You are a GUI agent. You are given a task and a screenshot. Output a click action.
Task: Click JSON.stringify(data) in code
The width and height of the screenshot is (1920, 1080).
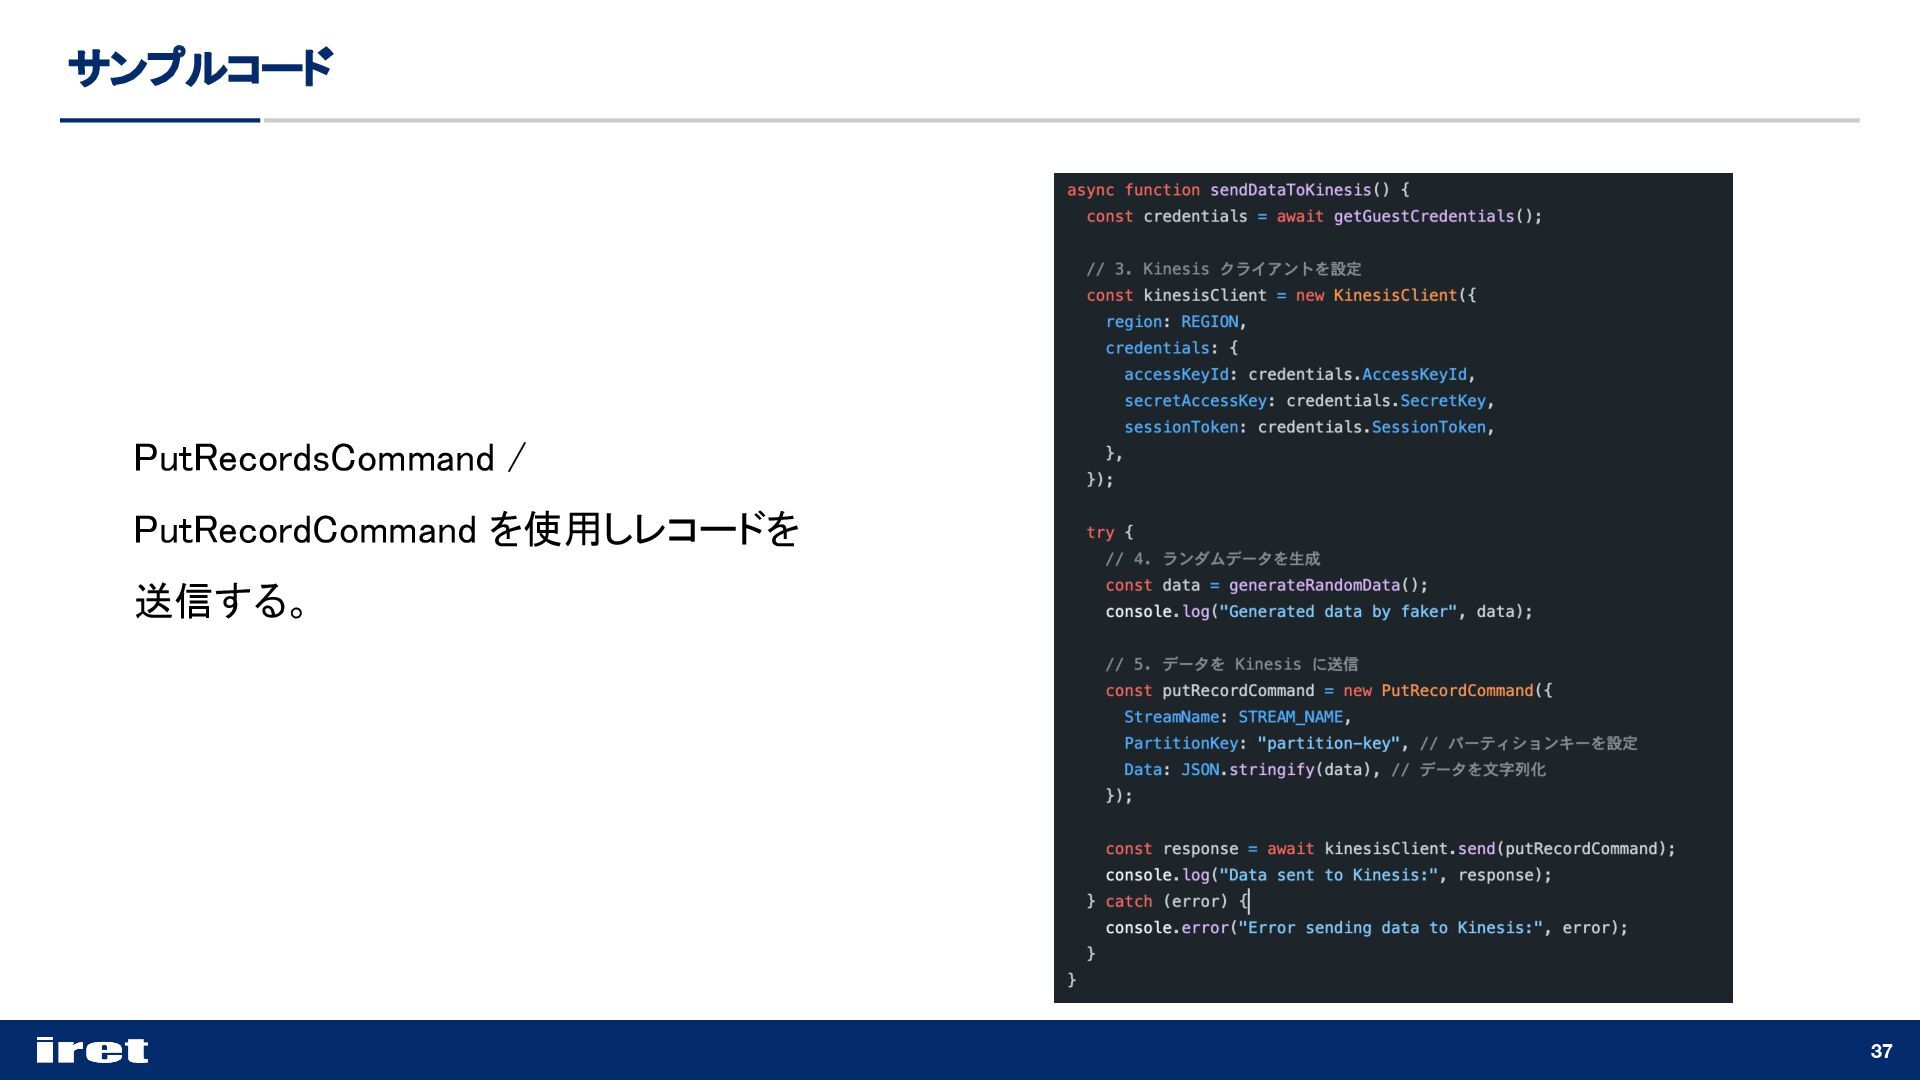point(1278,770)
